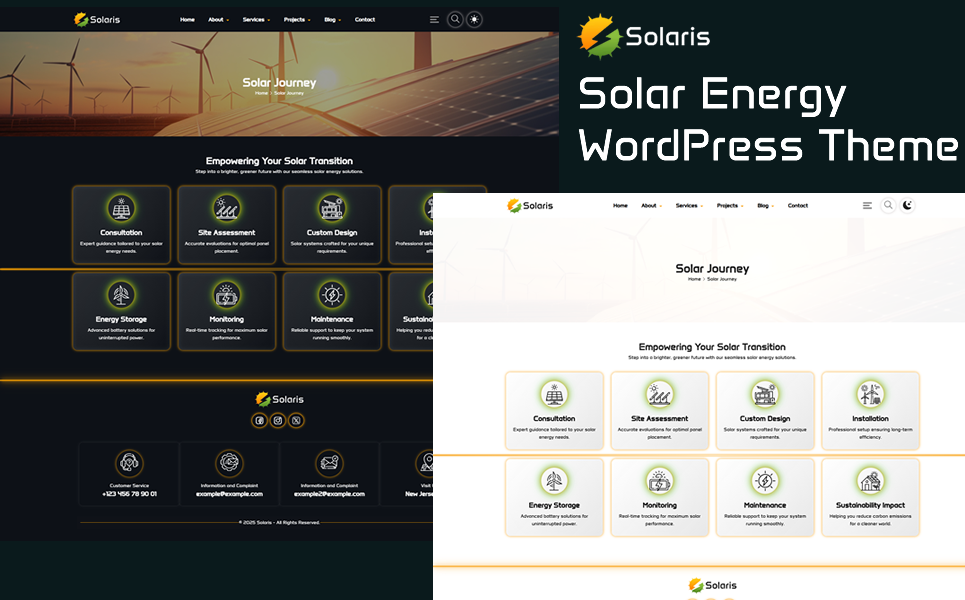Viewport: 965px width, 600px height.
Task: Select Home in the dark header menu
Action: [x=187, y=20]
